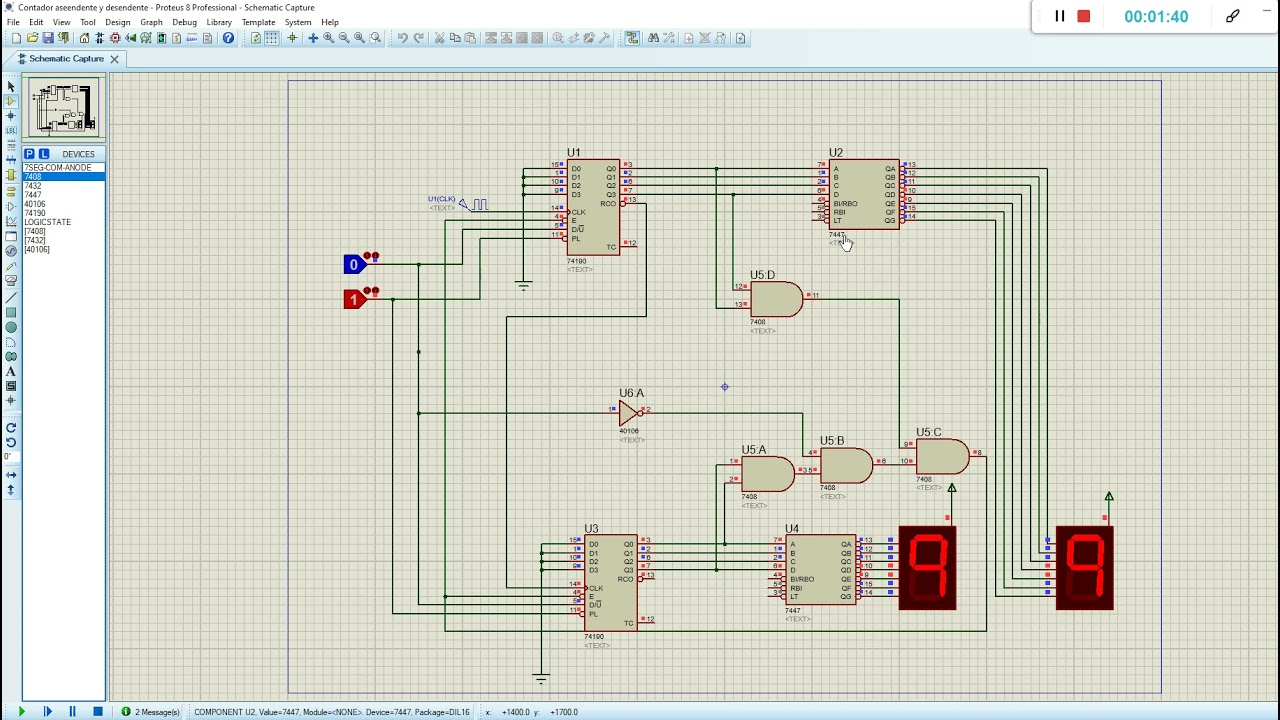Stop the simulation with the Stop button
This screenshot has height=720, width=1280.
(x=97, y=712)
